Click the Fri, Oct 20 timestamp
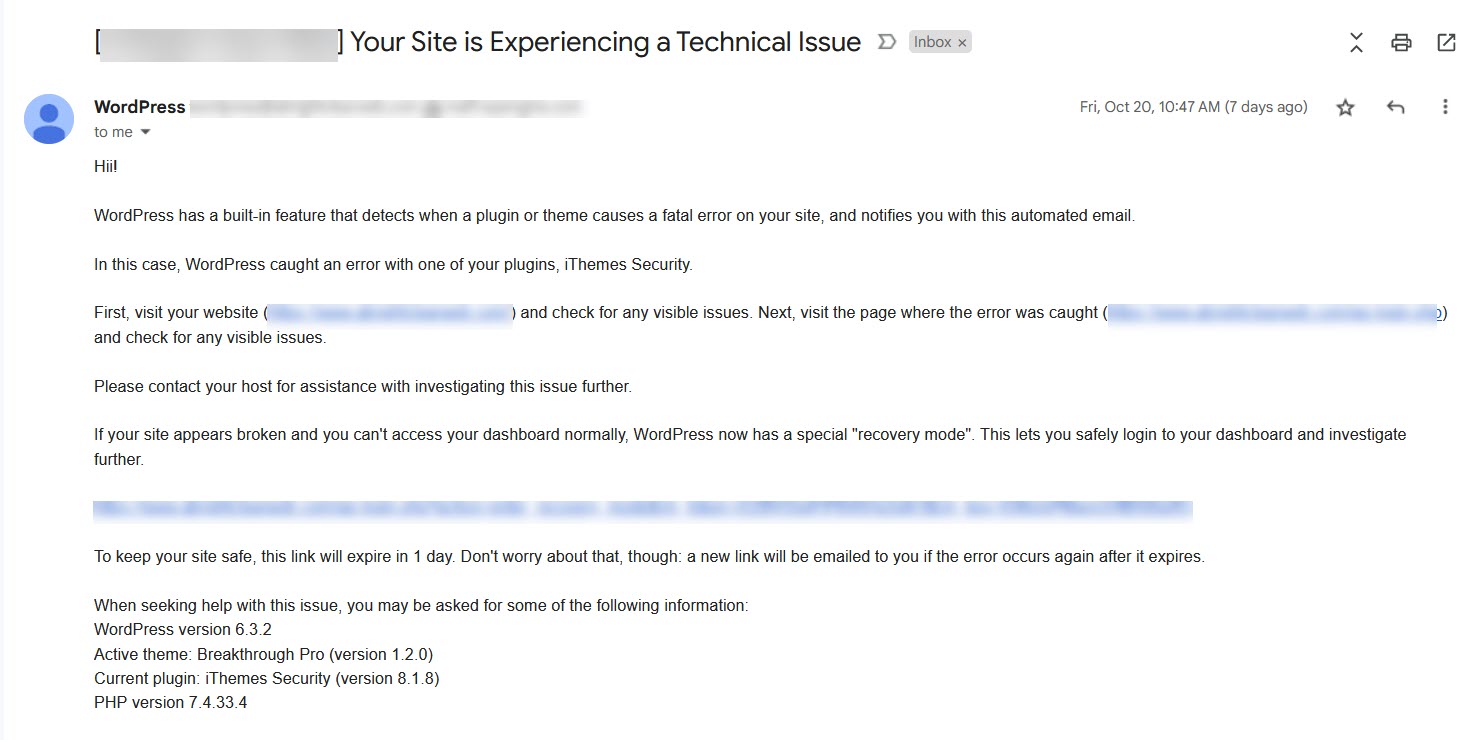 tap(1193, 107)
